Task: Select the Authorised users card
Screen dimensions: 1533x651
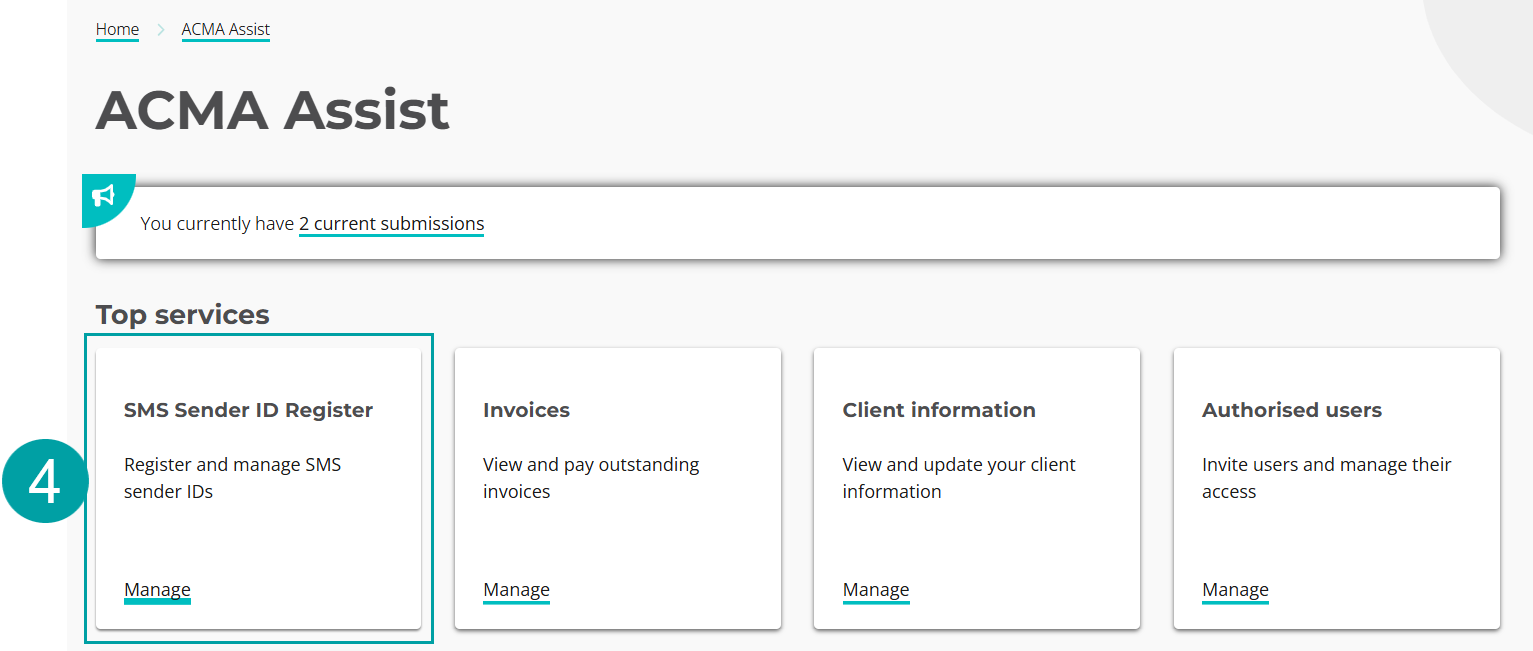Action: tap(1336, 487)
